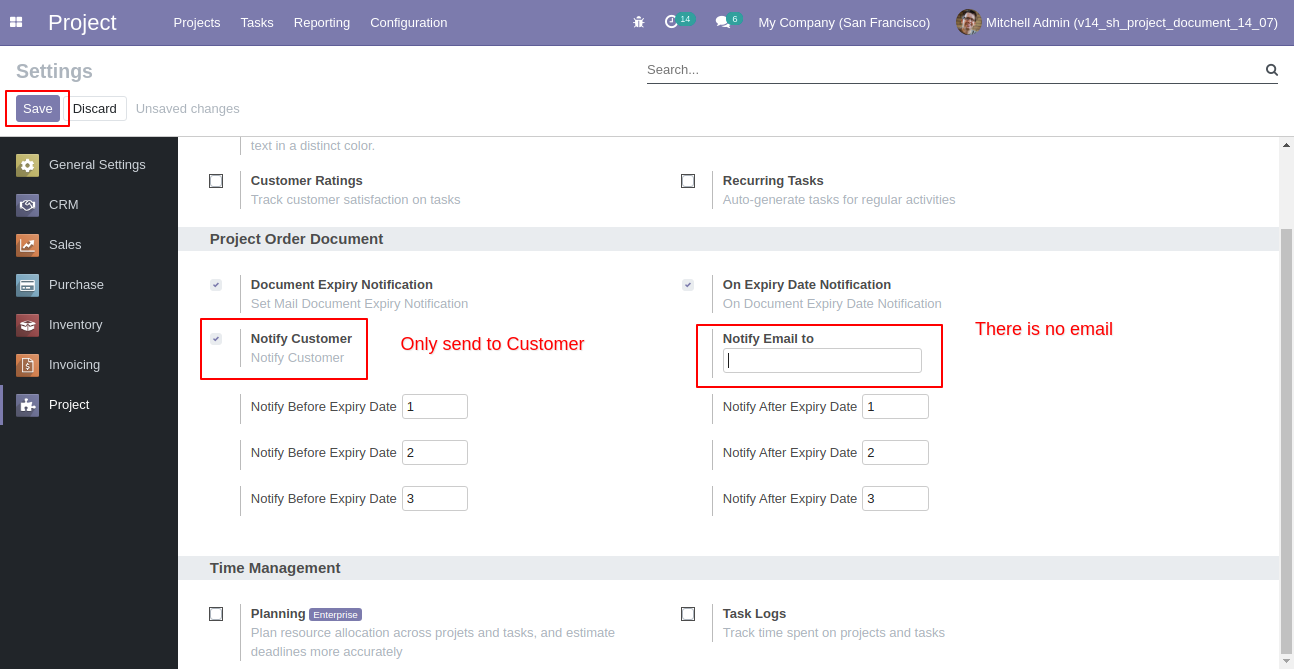Click the Project Order Document heading

click(297, 239)
